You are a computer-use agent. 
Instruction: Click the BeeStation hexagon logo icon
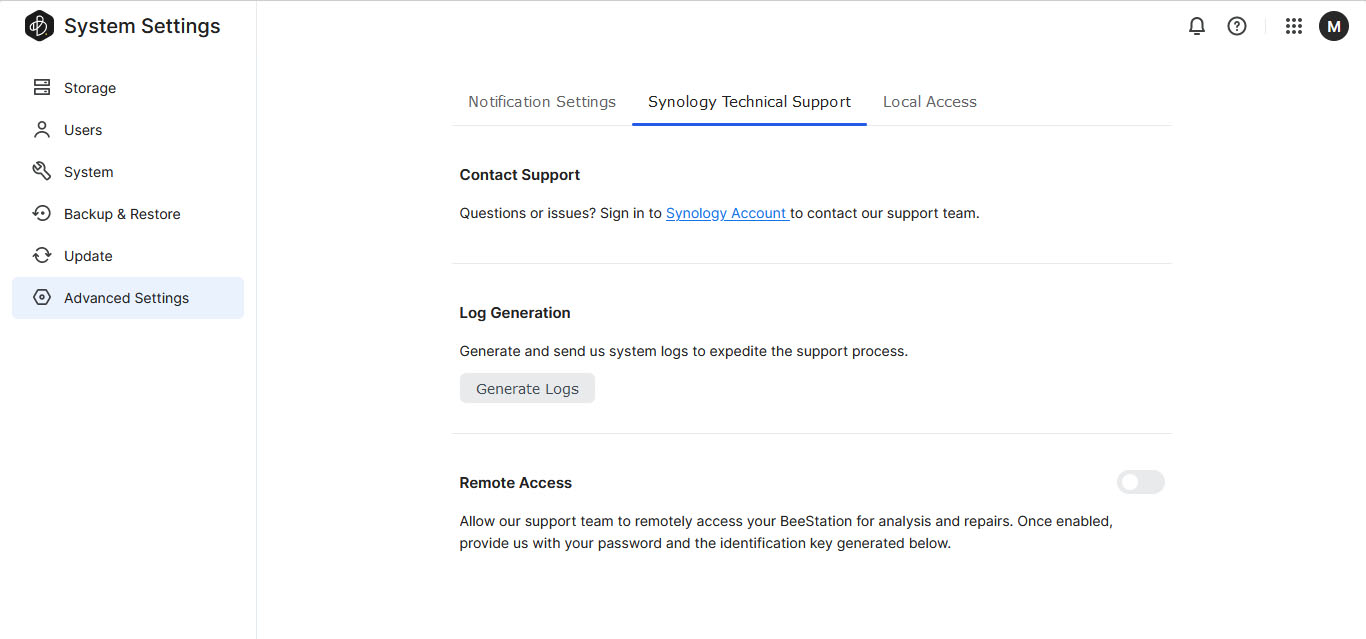pos(39,26)
